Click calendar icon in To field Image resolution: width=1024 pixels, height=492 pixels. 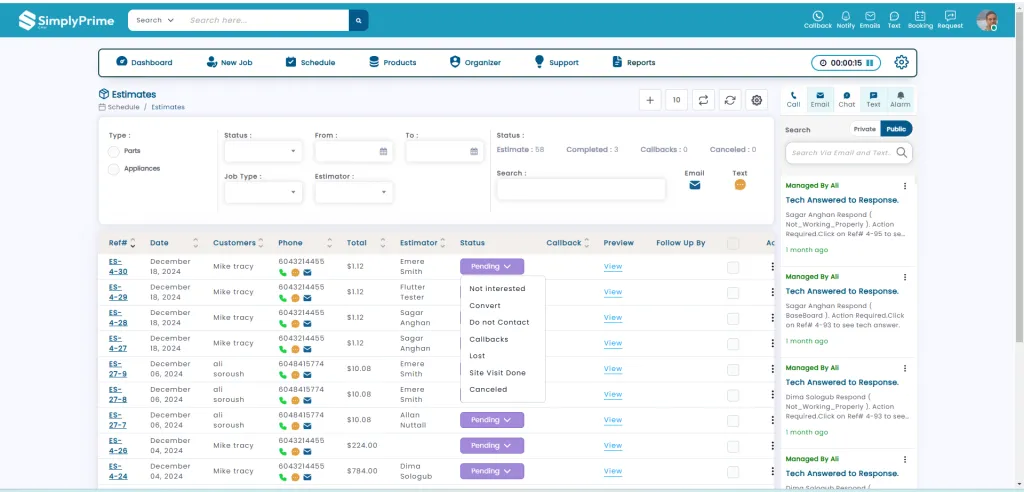(x=474, y=152)
